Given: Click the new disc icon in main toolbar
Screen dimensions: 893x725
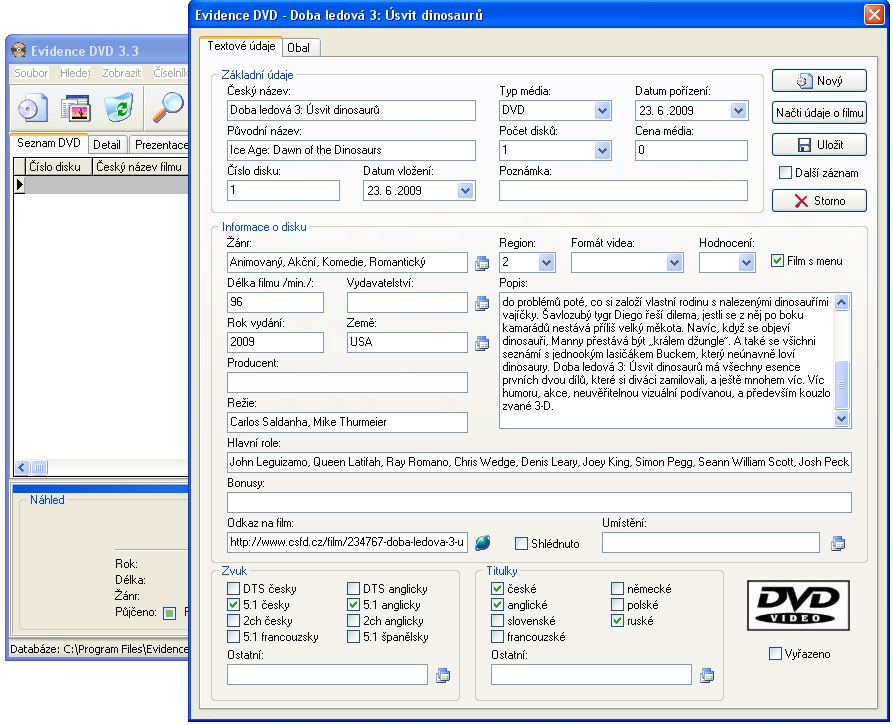Looking at the screenshot, I should click(32, 108).
